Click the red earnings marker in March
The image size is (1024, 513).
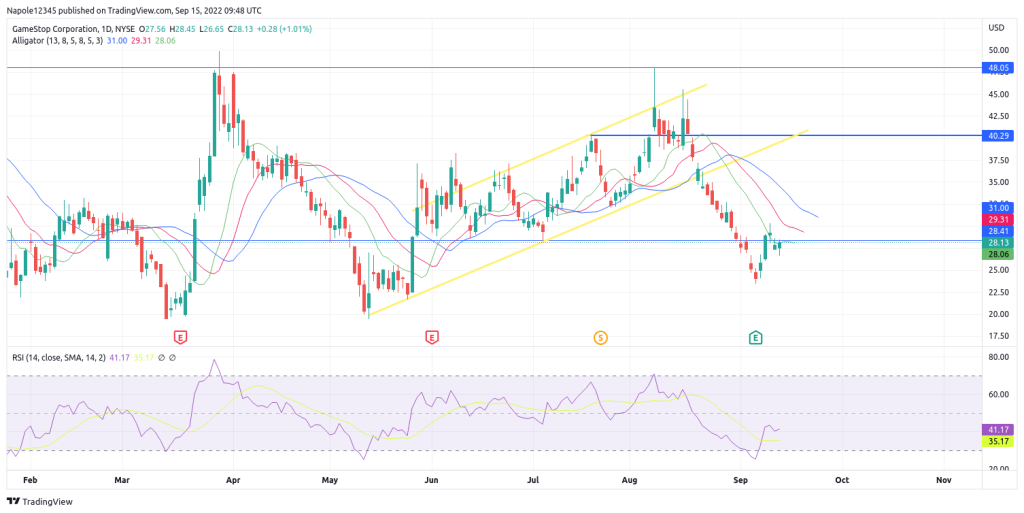tap(180, 337)
